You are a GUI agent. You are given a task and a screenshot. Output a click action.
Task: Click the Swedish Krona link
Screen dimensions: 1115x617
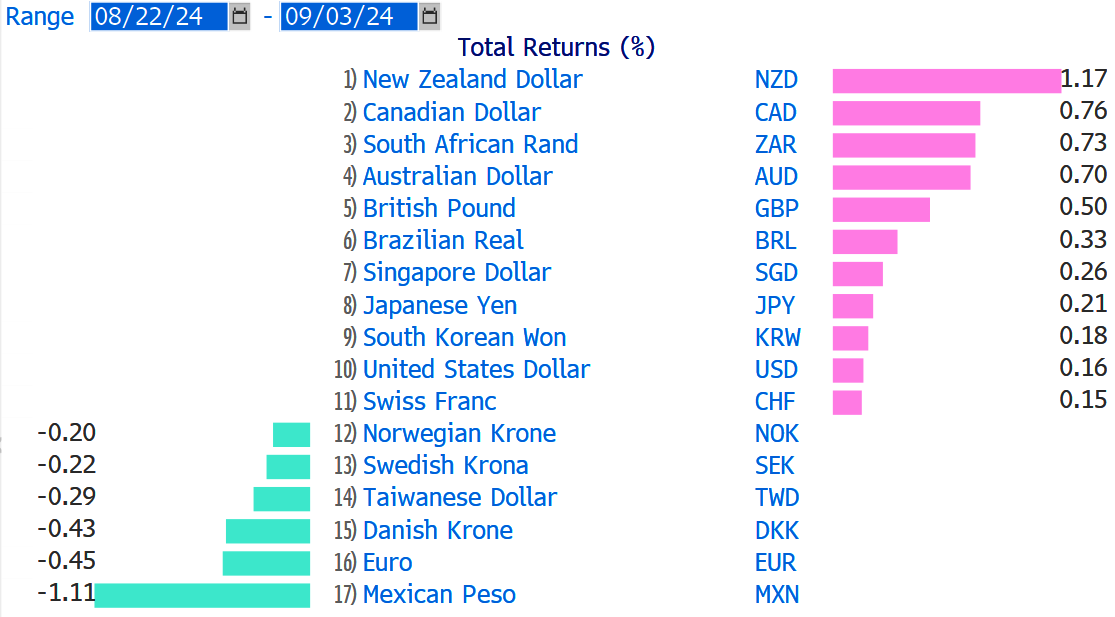445,466
